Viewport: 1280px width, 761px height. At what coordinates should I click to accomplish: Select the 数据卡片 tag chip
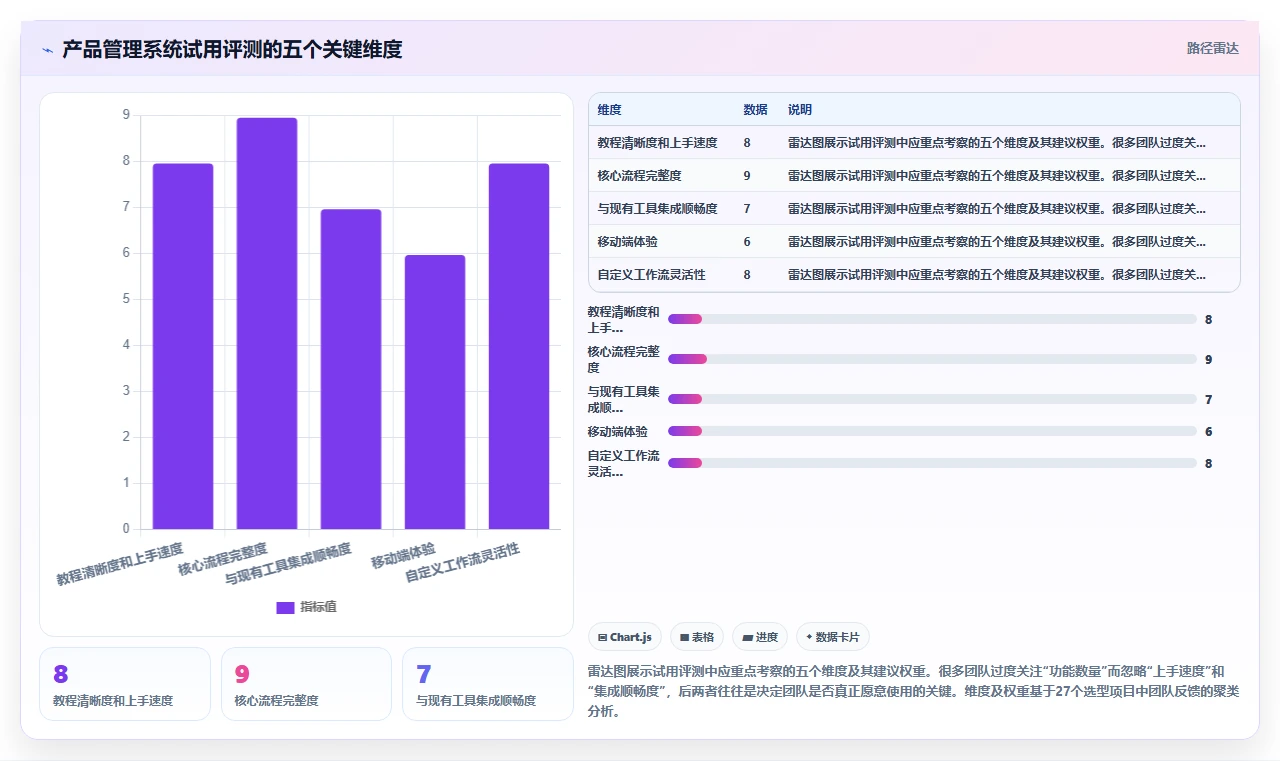coord(832,637)
